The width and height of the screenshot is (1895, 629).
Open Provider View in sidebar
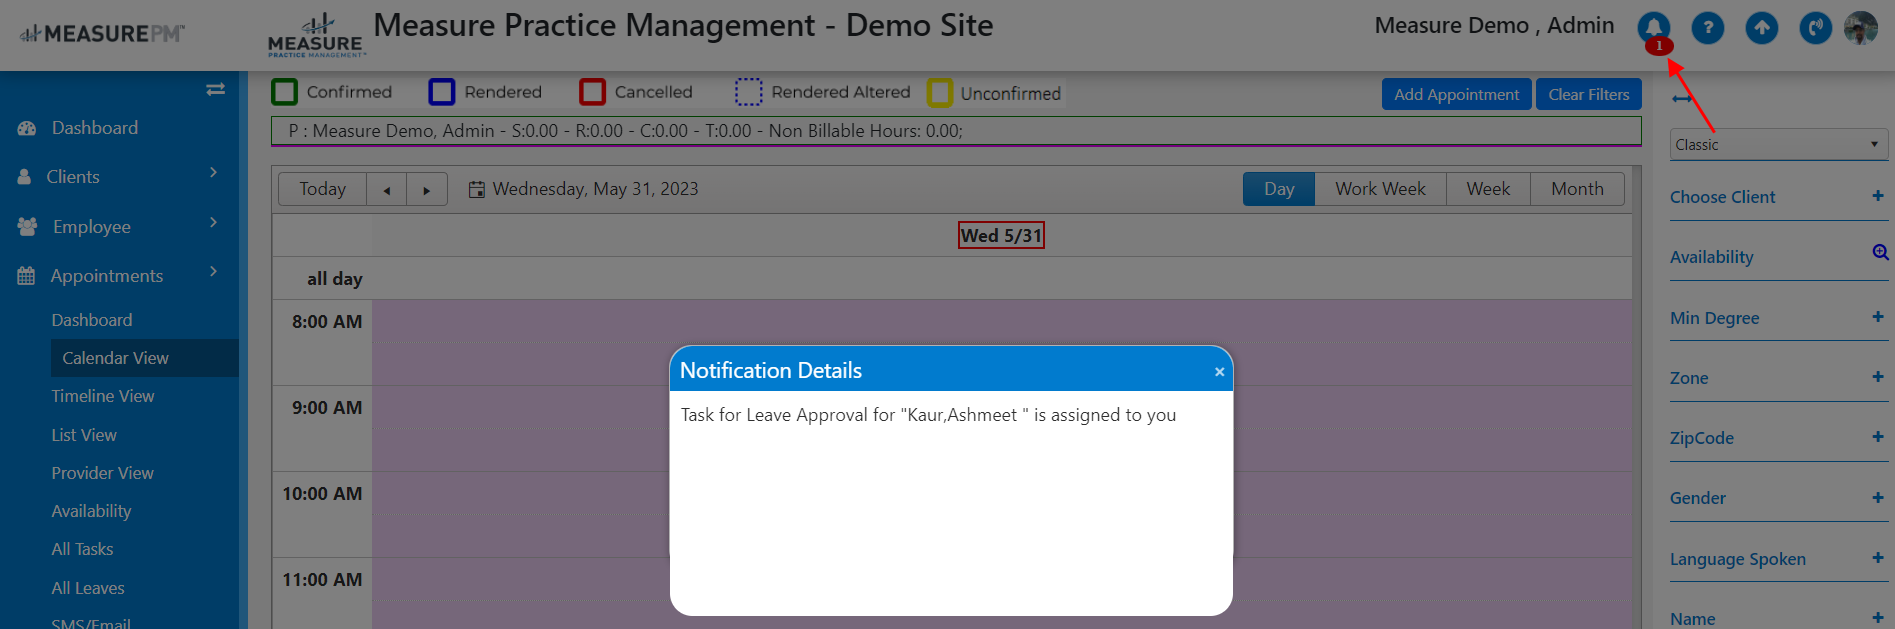point(103,473)
